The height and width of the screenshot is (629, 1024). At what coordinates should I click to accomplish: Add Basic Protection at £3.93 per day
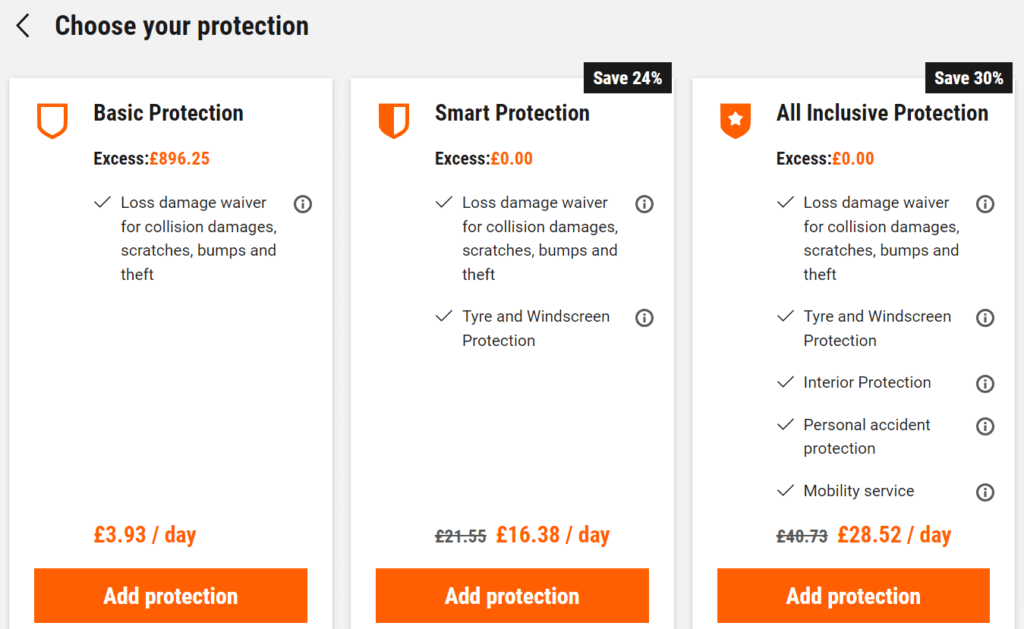tap(170, 595)
